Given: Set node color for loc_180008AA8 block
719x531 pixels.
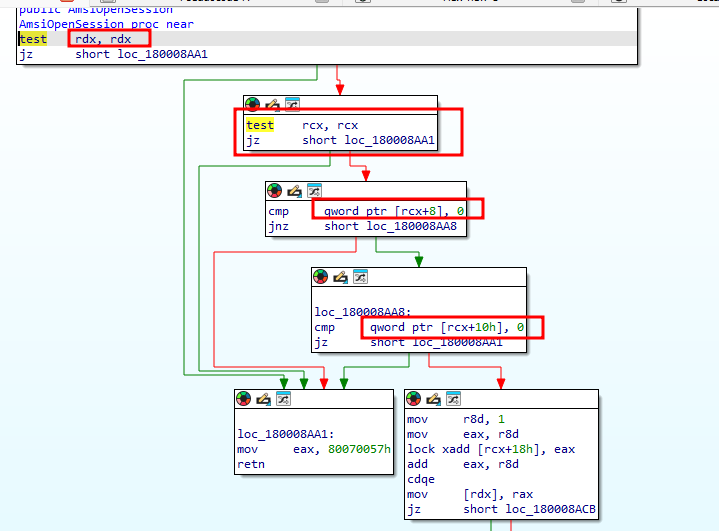Looking at the screenshot, I should [x=321, y=276].
